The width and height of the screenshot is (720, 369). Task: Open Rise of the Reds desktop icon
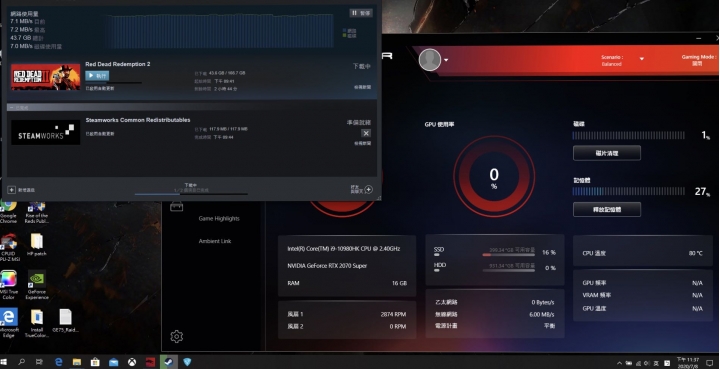(37, 212)
